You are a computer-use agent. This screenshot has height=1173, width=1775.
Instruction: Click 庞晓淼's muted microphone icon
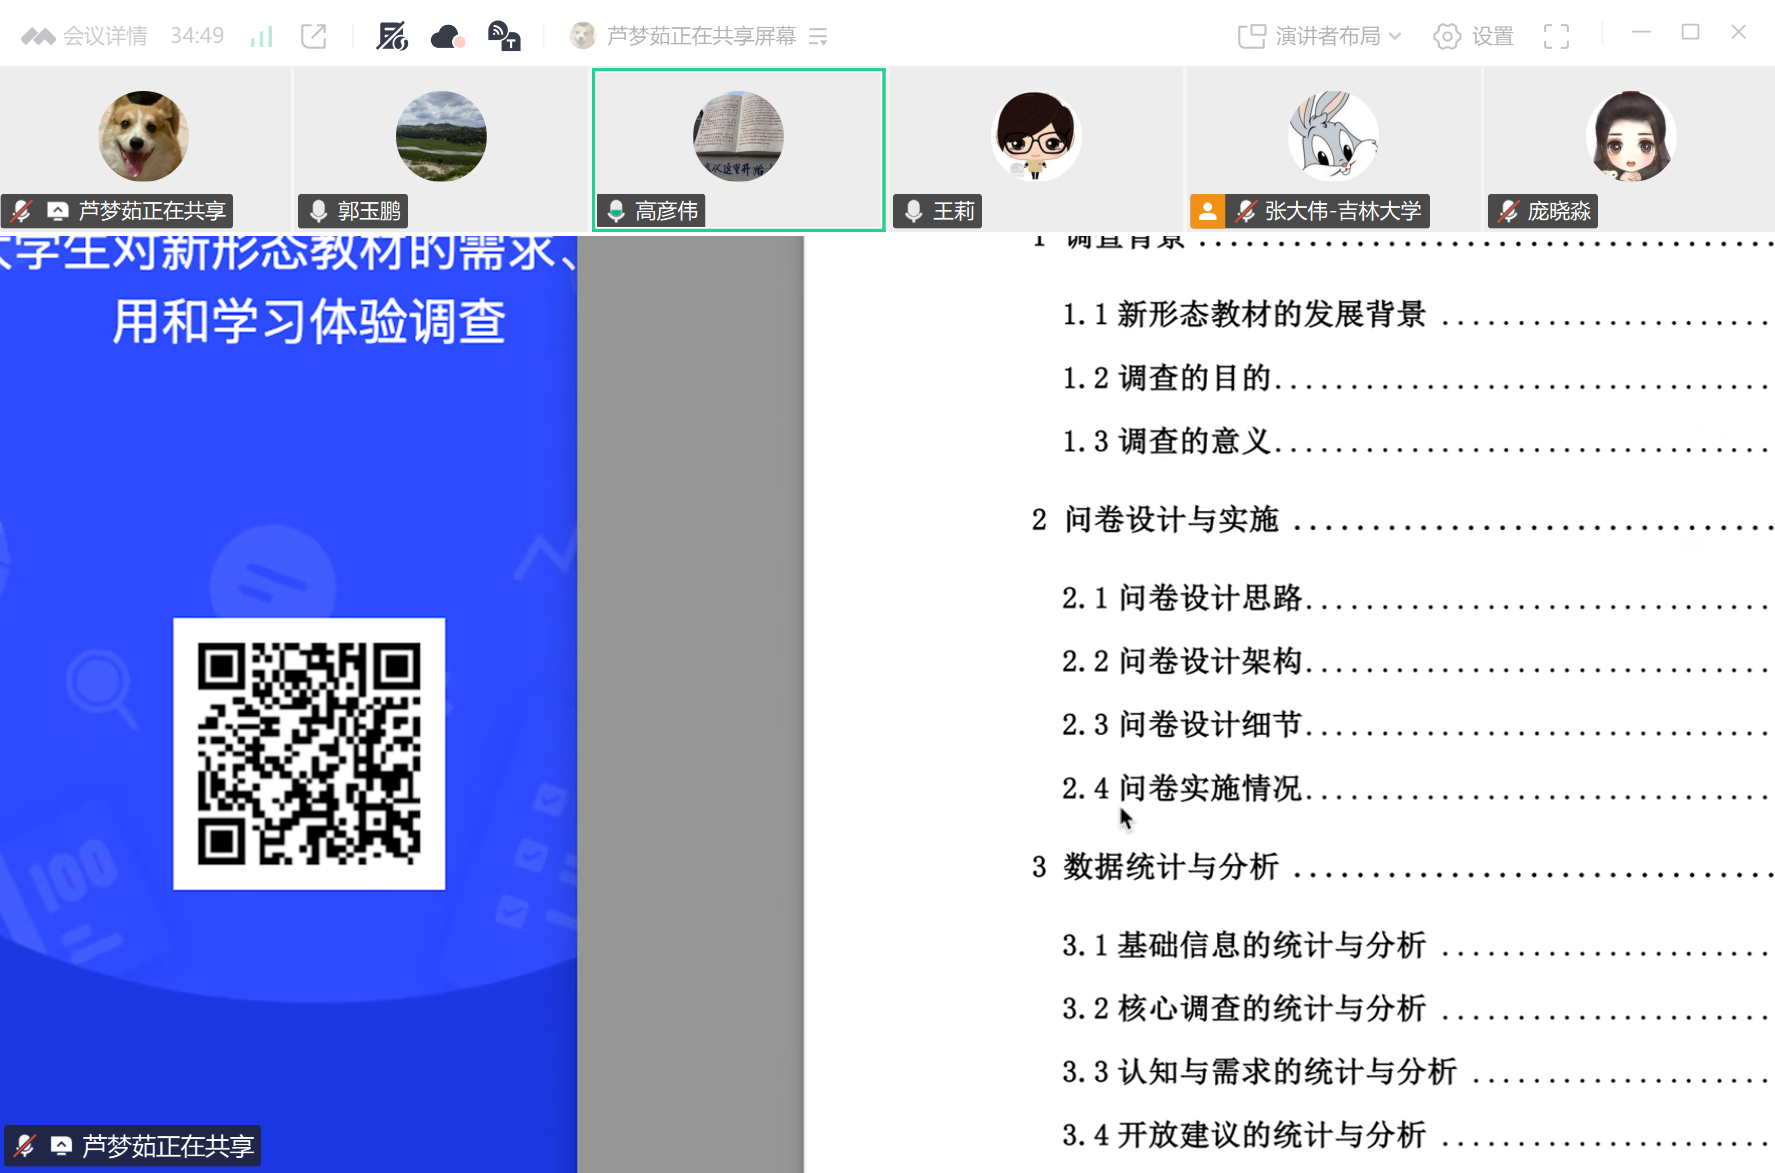coord(1509,211)
